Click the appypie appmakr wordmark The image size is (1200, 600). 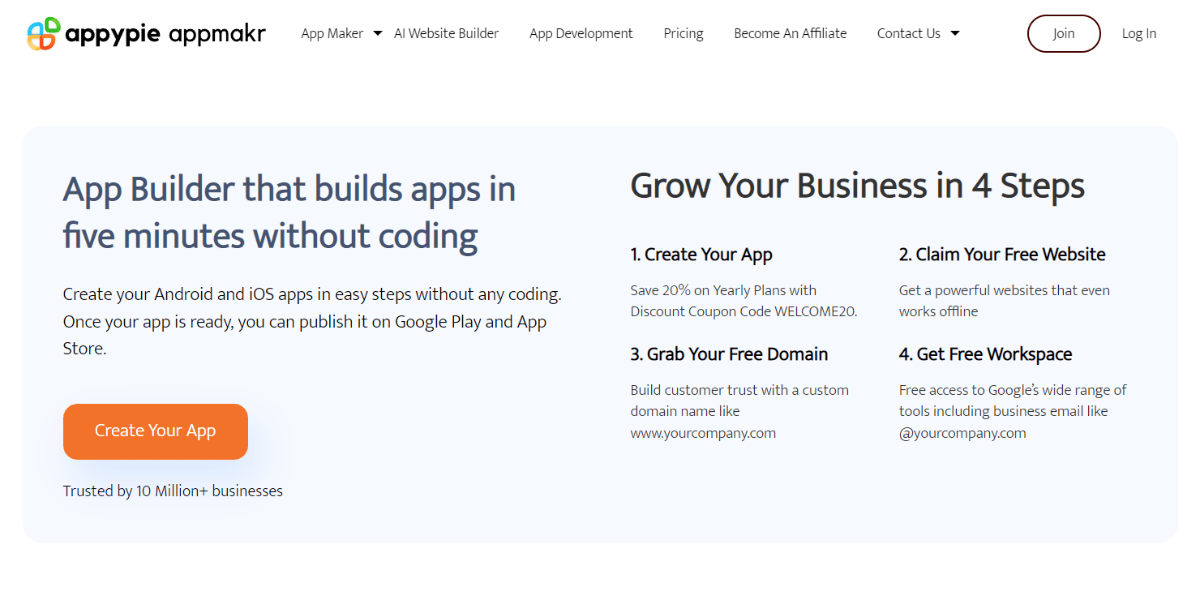[x=165, y=34]
